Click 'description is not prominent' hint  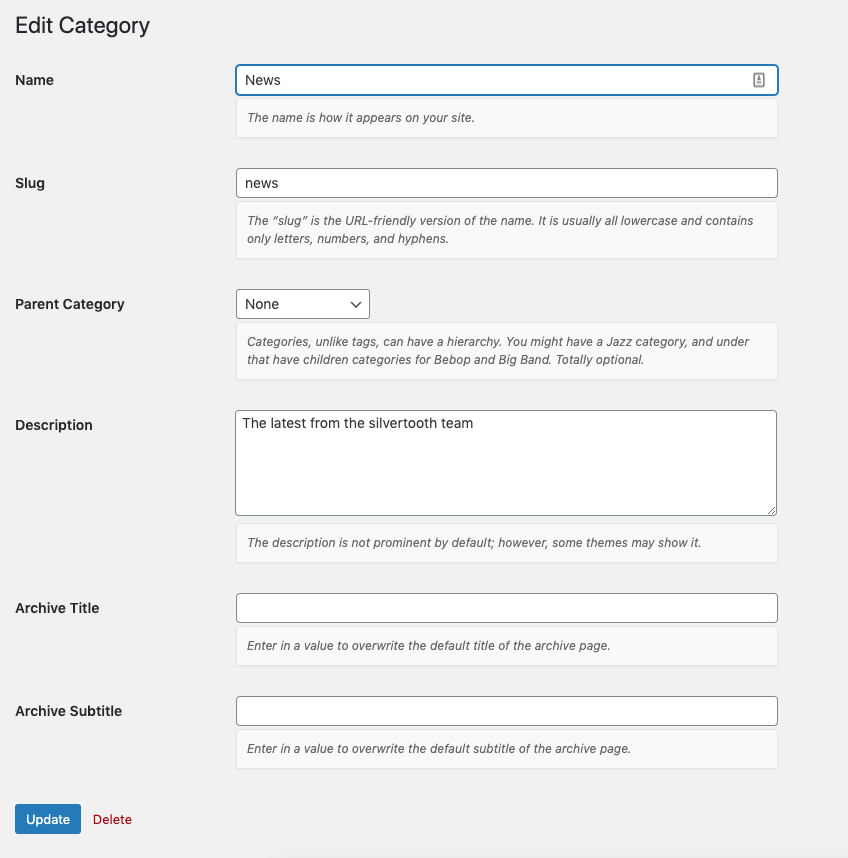tap(474, 543)
